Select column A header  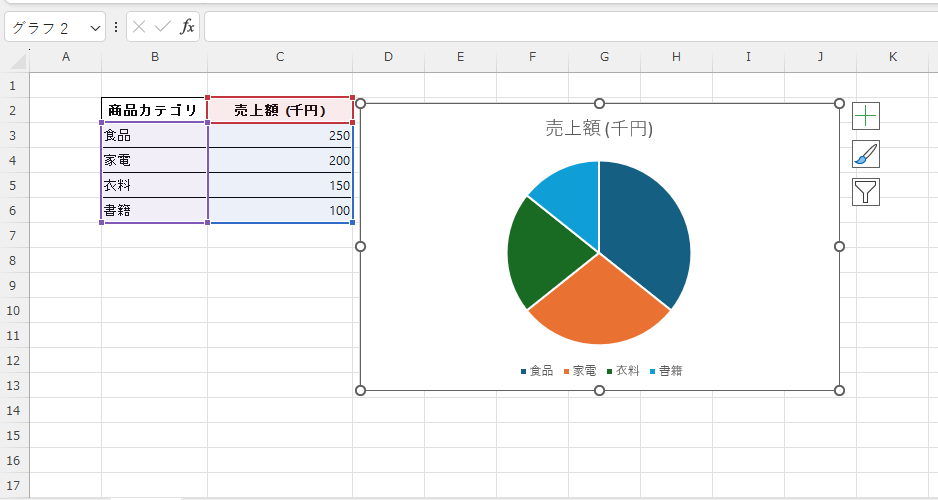[66, 57]
